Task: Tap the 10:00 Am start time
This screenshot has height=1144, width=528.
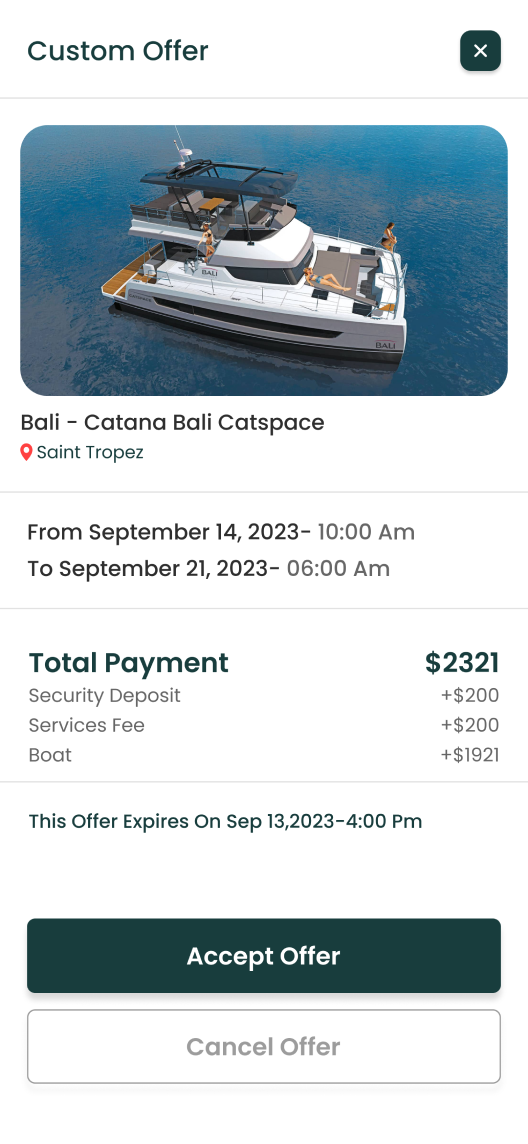Action: point(366,533)
